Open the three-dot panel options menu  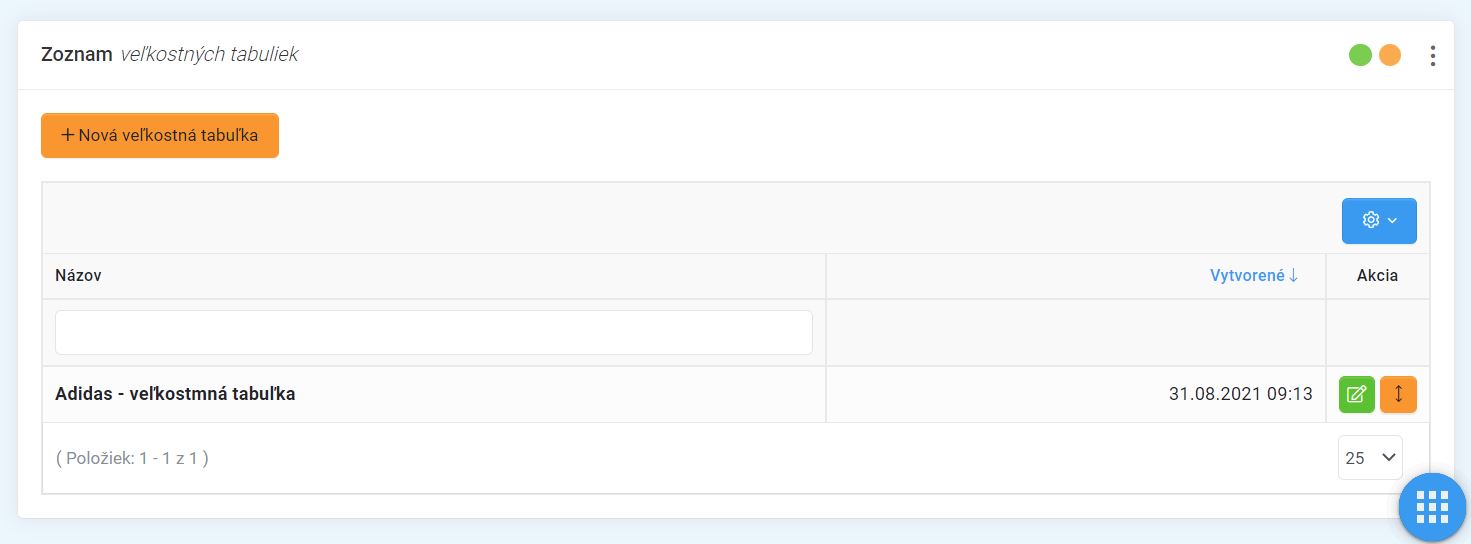1433,56
